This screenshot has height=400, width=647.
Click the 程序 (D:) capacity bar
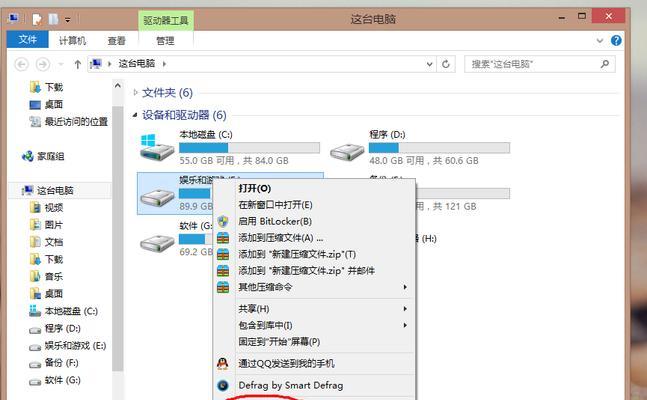click(439, 148)
